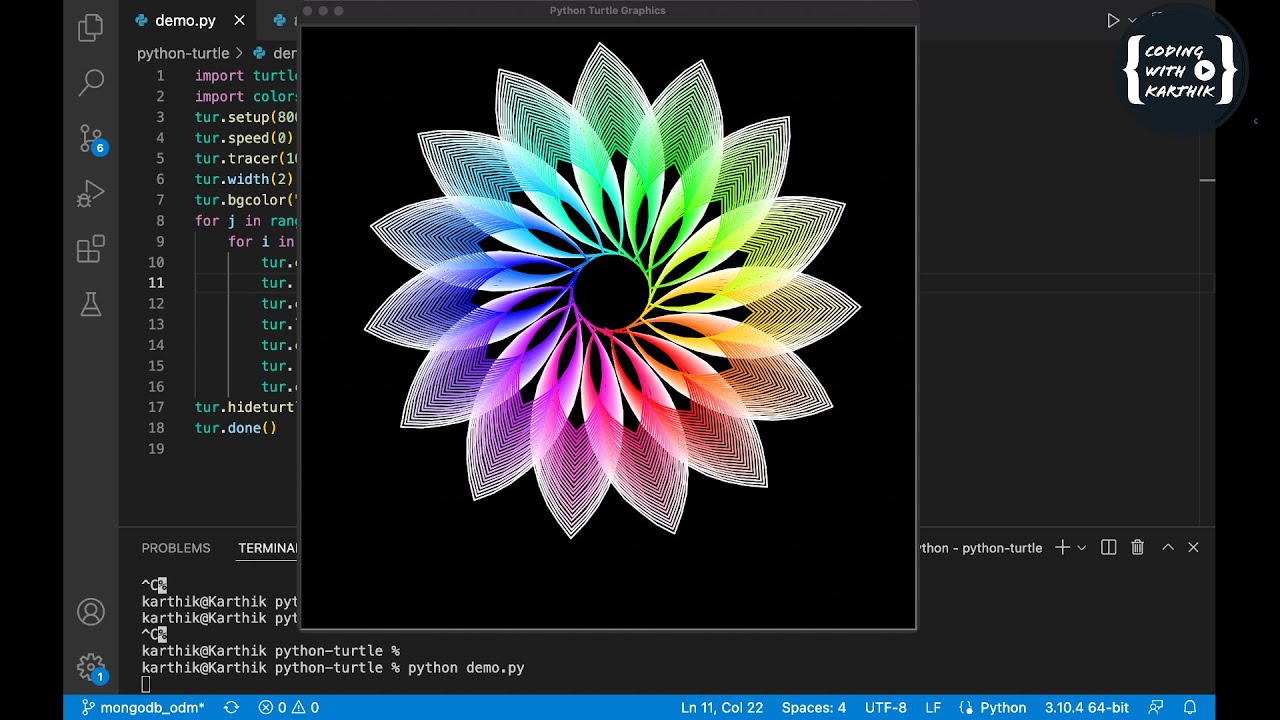Viewport: 1280px width, 720px height.
Task: Open the Testing flask icon
Action: 90,304
